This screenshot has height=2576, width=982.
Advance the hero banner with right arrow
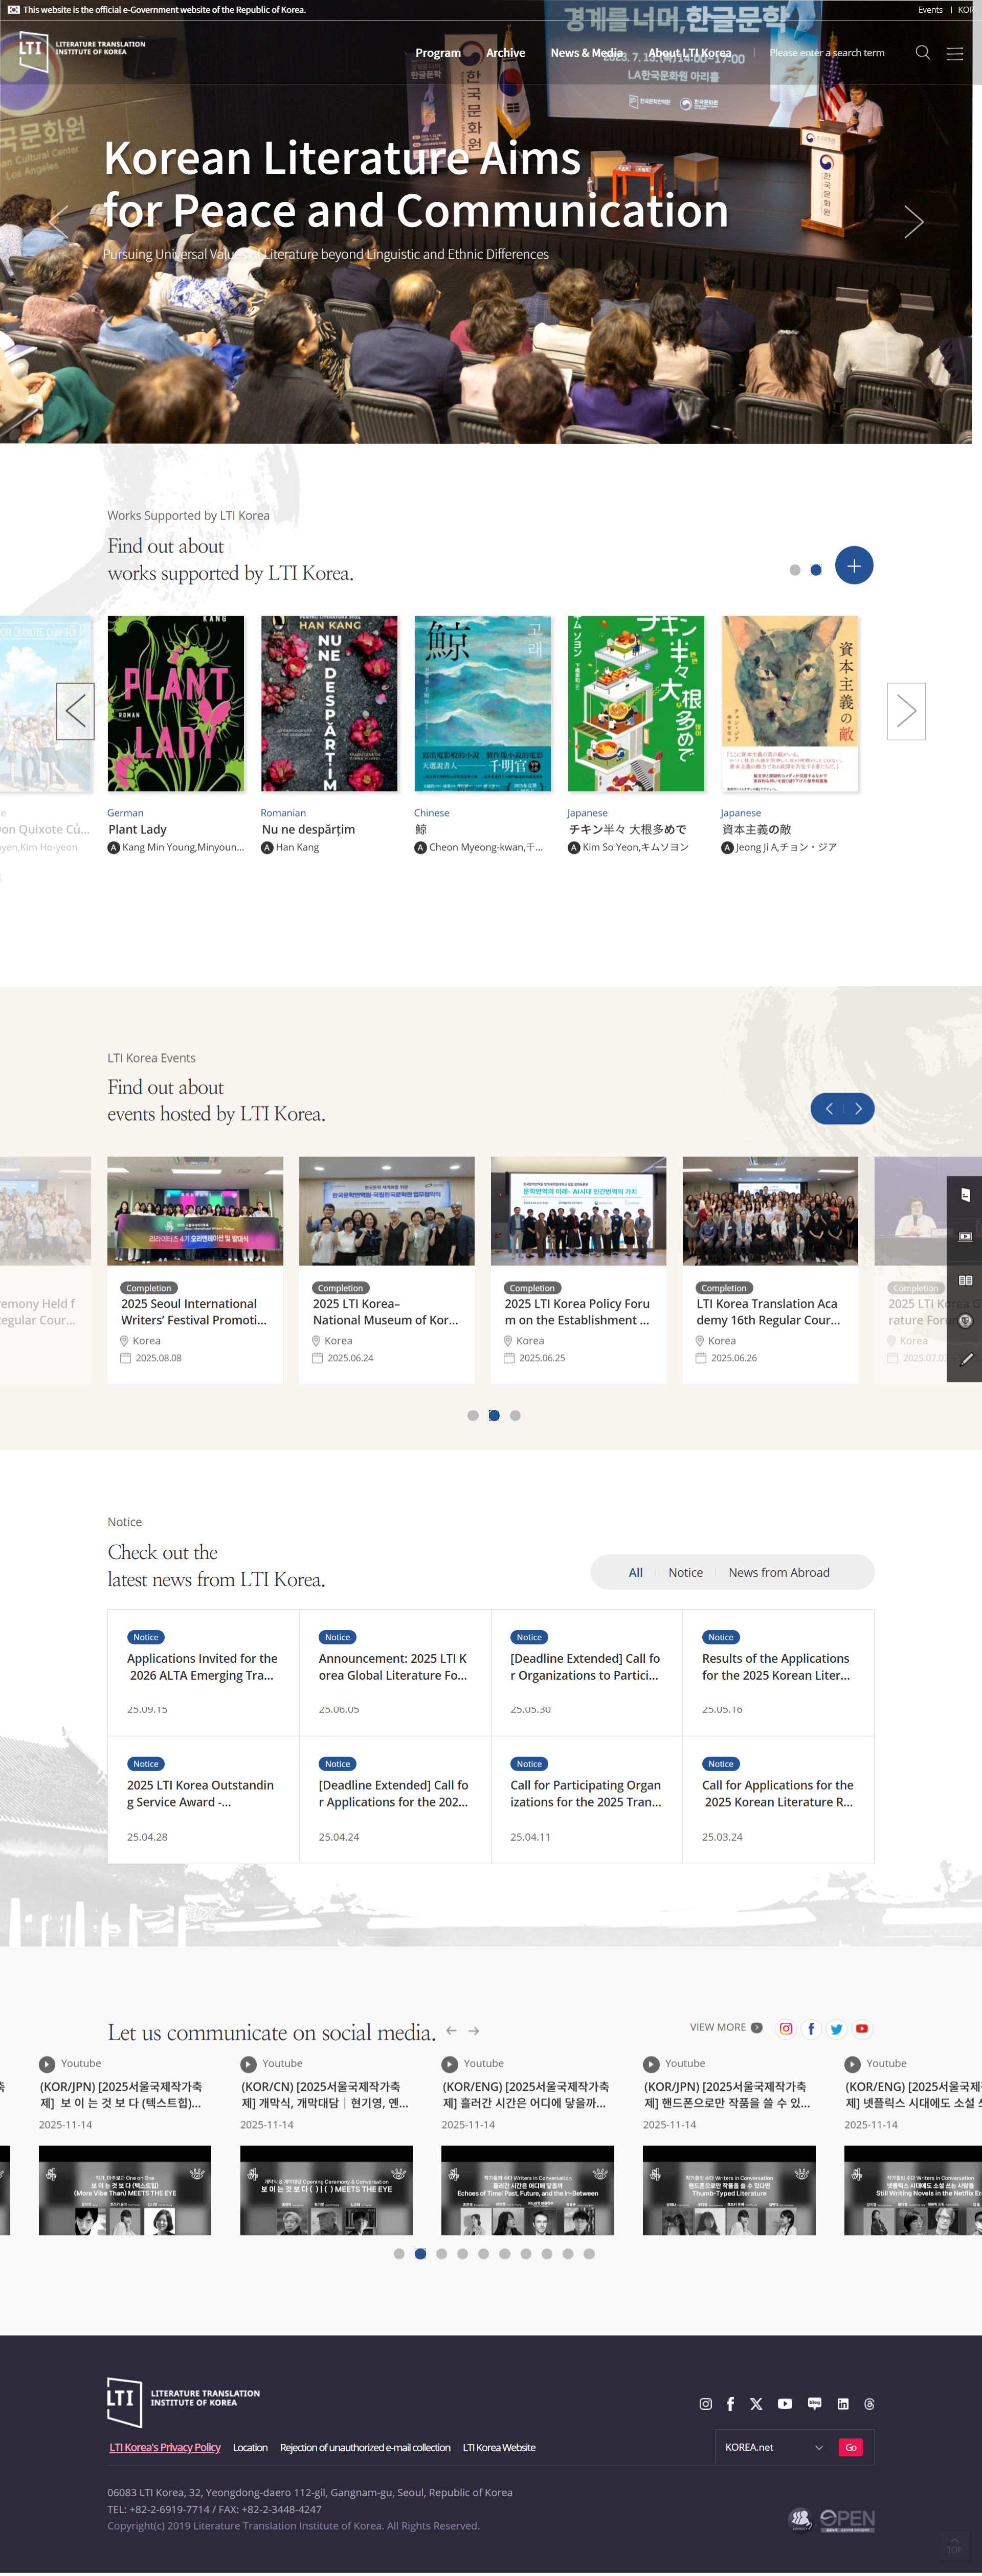click(913, 222)
